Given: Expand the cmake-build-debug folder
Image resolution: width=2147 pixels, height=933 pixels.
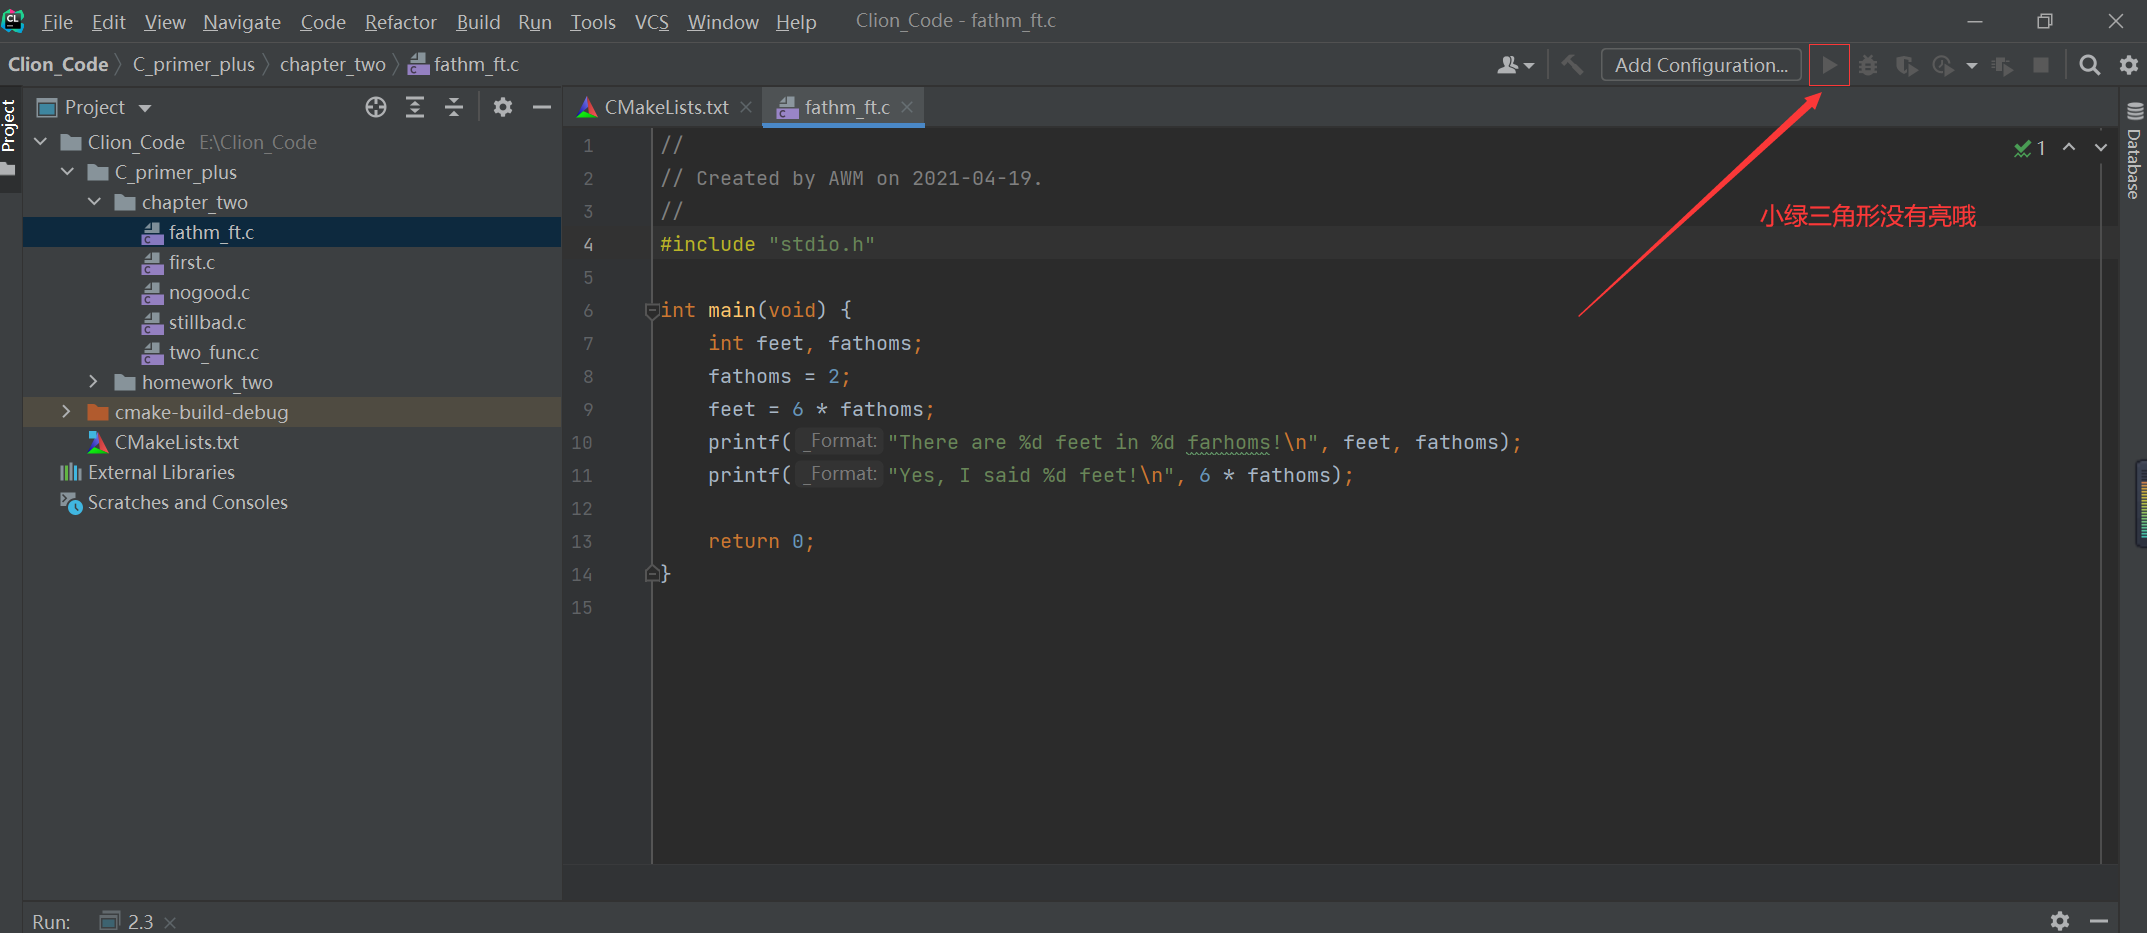Looking at the screenshot, I should click(x=66, y=412).
